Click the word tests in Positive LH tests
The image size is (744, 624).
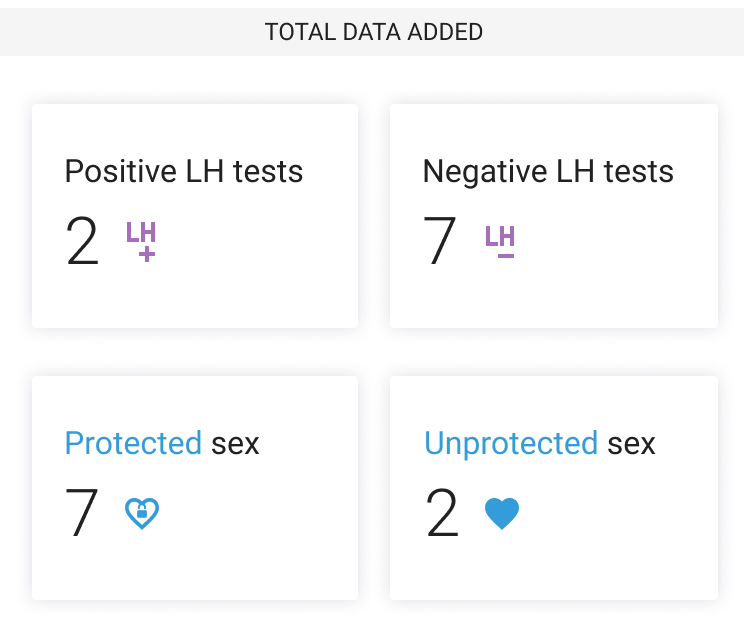point(268,172)
